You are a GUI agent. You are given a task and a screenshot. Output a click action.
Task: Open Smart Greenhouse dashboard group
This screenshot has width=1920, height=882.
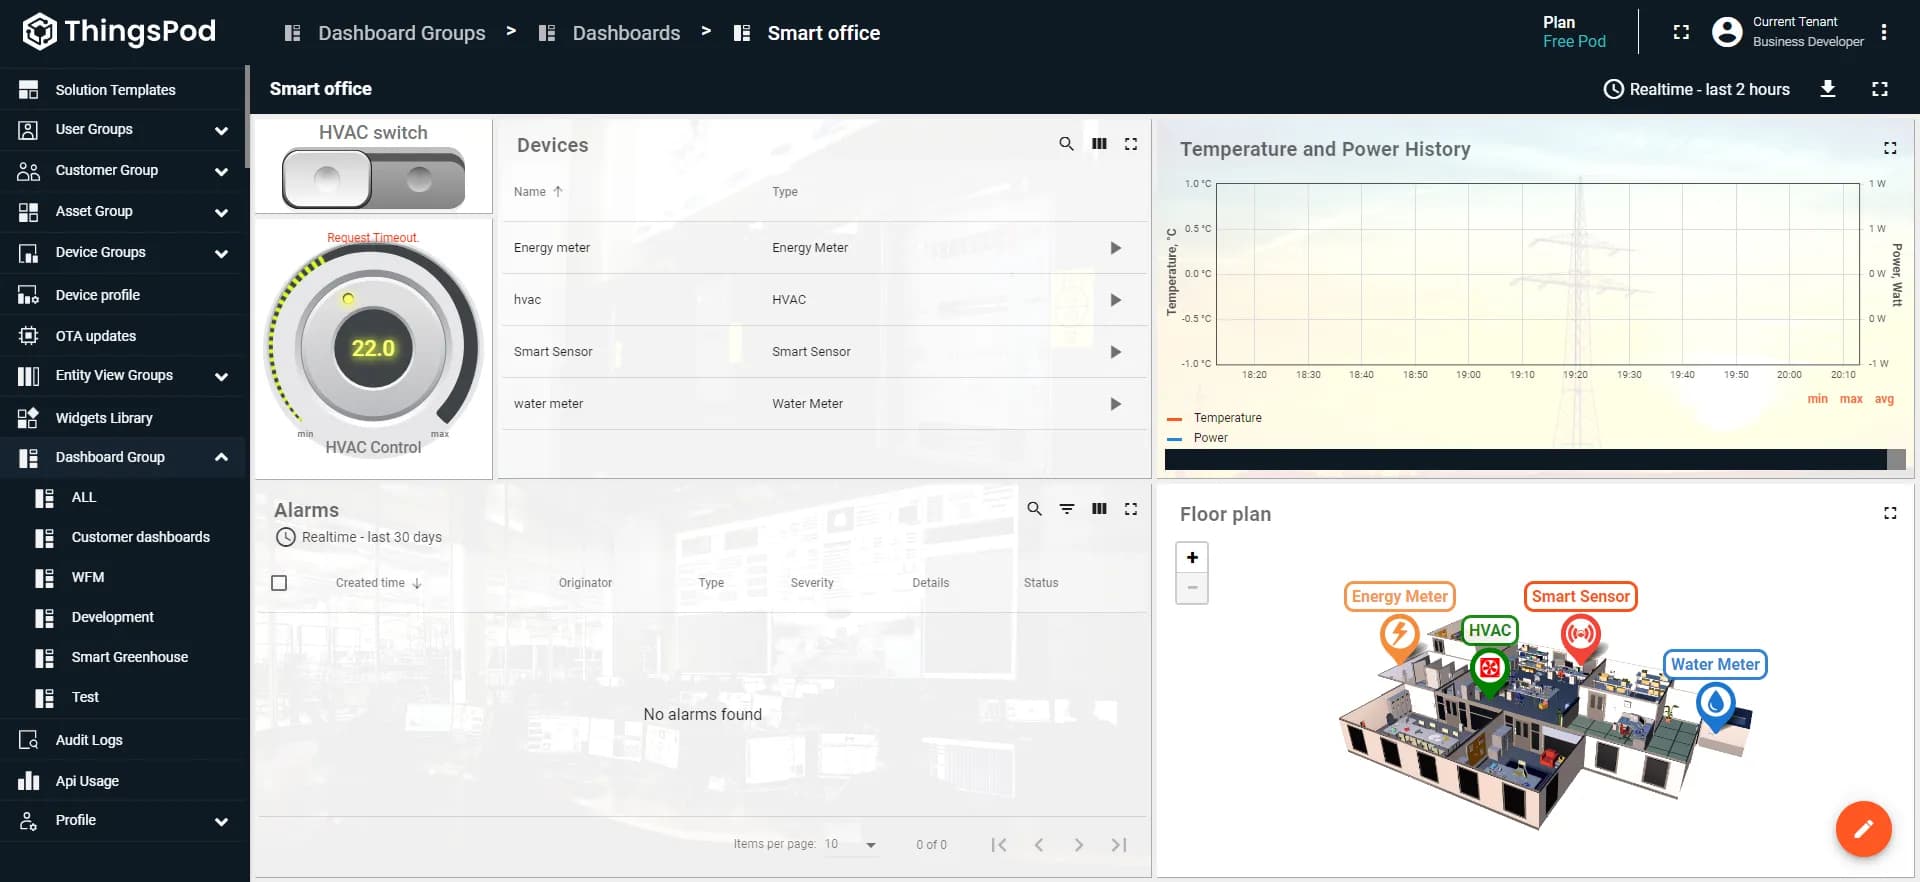[x=130, y=657]
